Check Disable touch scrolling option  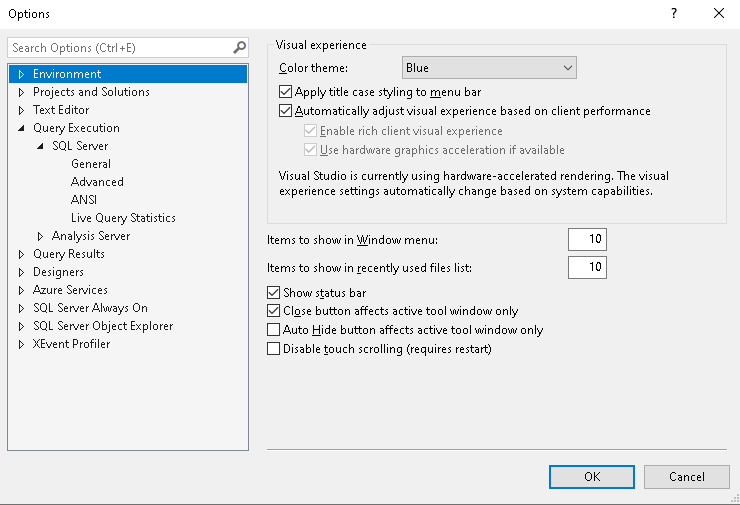tap(274, 349)
